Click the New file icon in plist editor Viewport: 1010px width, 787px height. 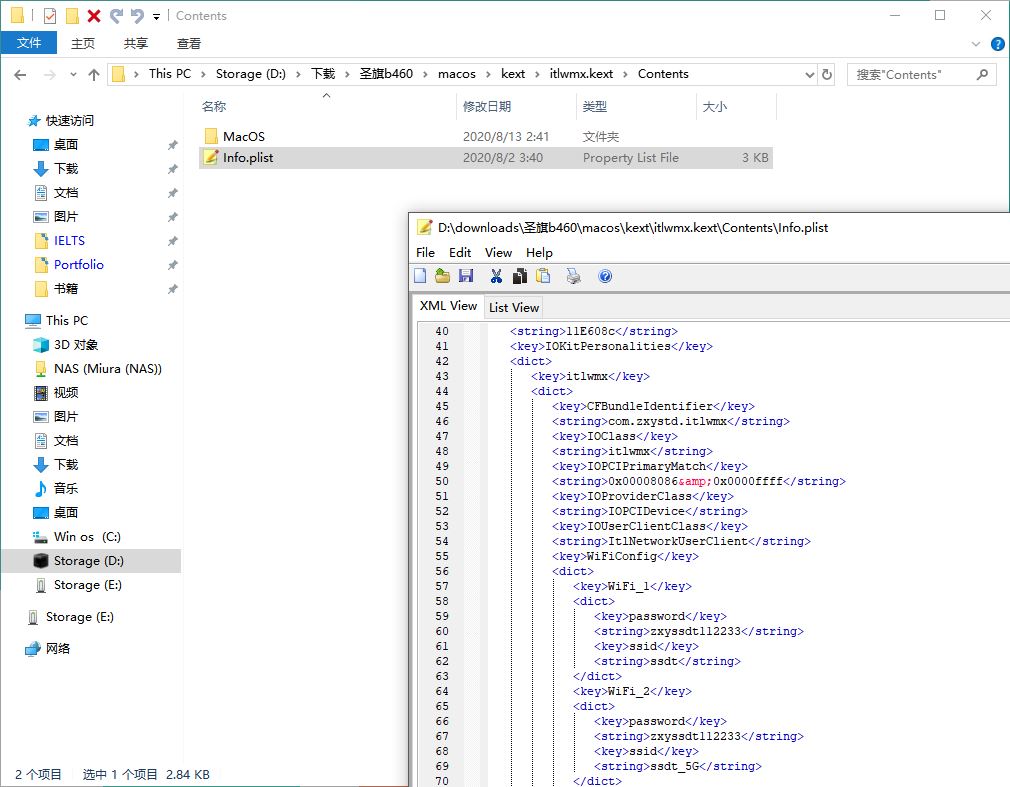[x=421, y=276]
